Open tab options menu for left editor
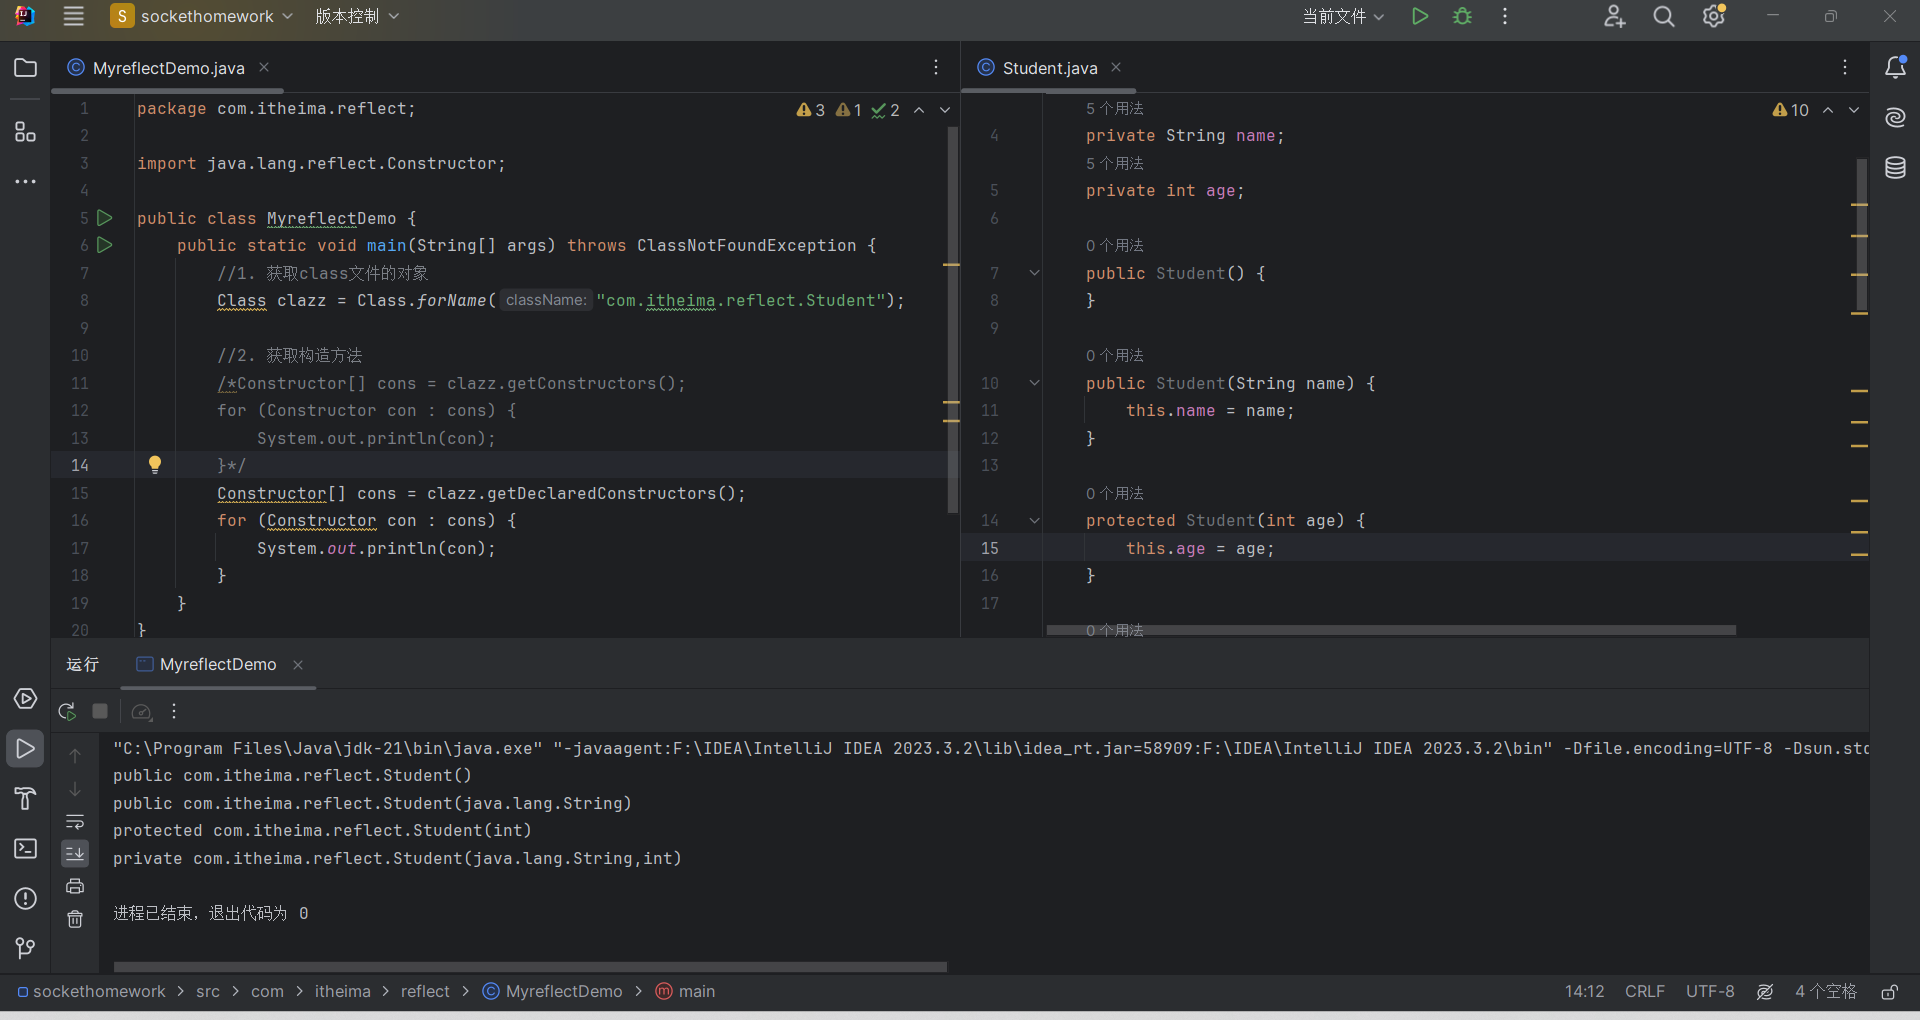The height and width of the screenshot is (1020, 1920). (936, 67)
